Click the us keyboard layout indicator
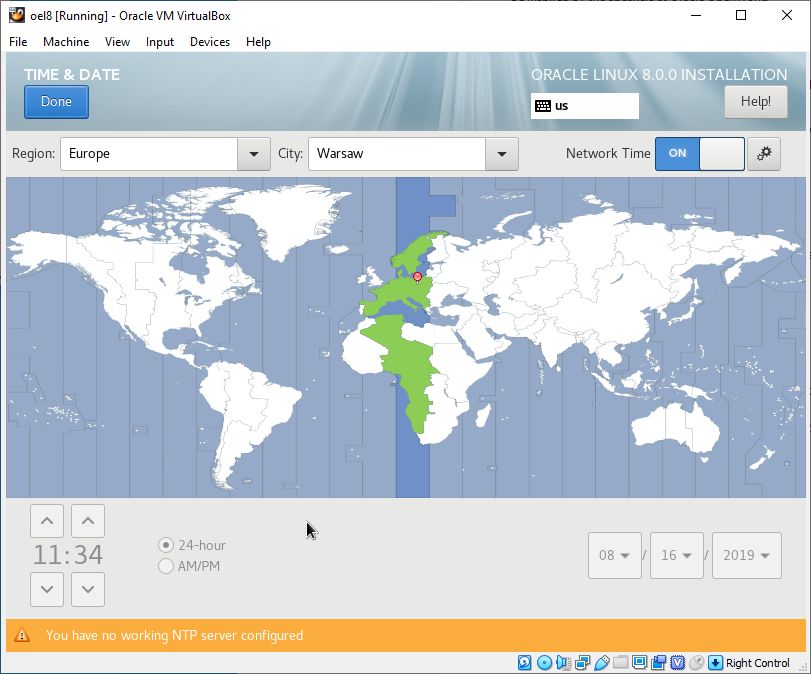This screenshot has width=811, height=674. [585, 106]
